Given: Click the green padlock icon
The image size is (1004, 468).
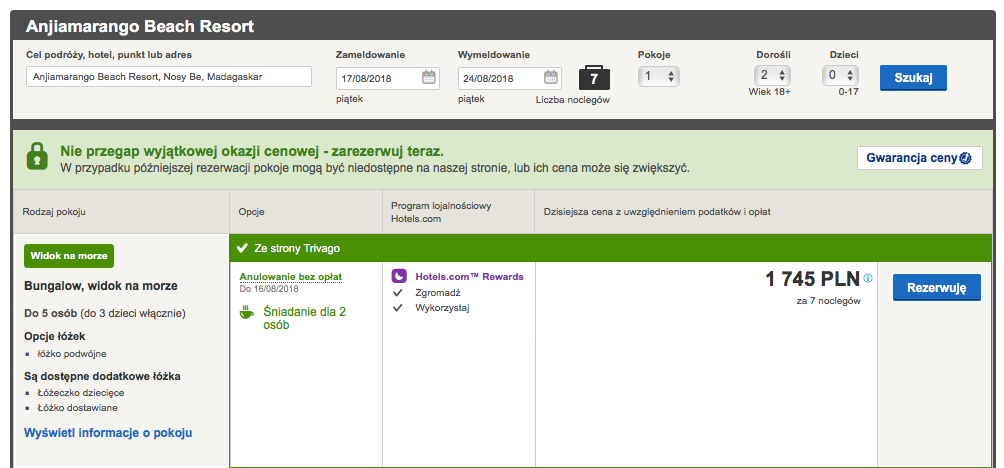Looking at the screenshot, I should [37, 156].
